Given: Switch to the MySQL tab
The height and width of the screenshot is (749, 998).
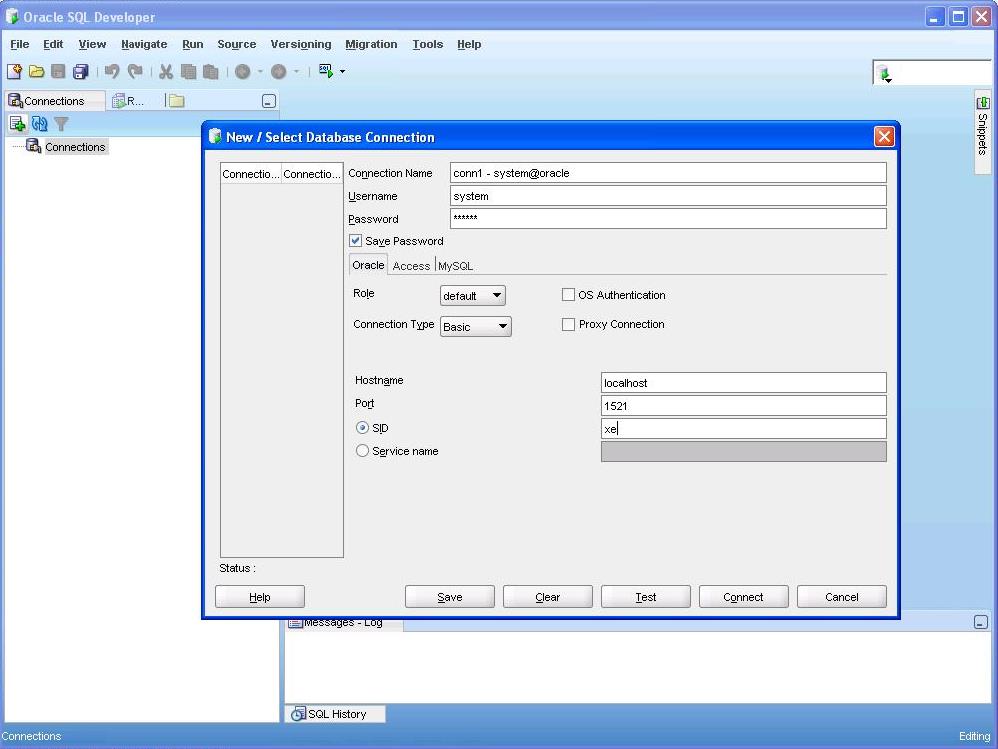Looking at the screenshot, I should 455,266.
